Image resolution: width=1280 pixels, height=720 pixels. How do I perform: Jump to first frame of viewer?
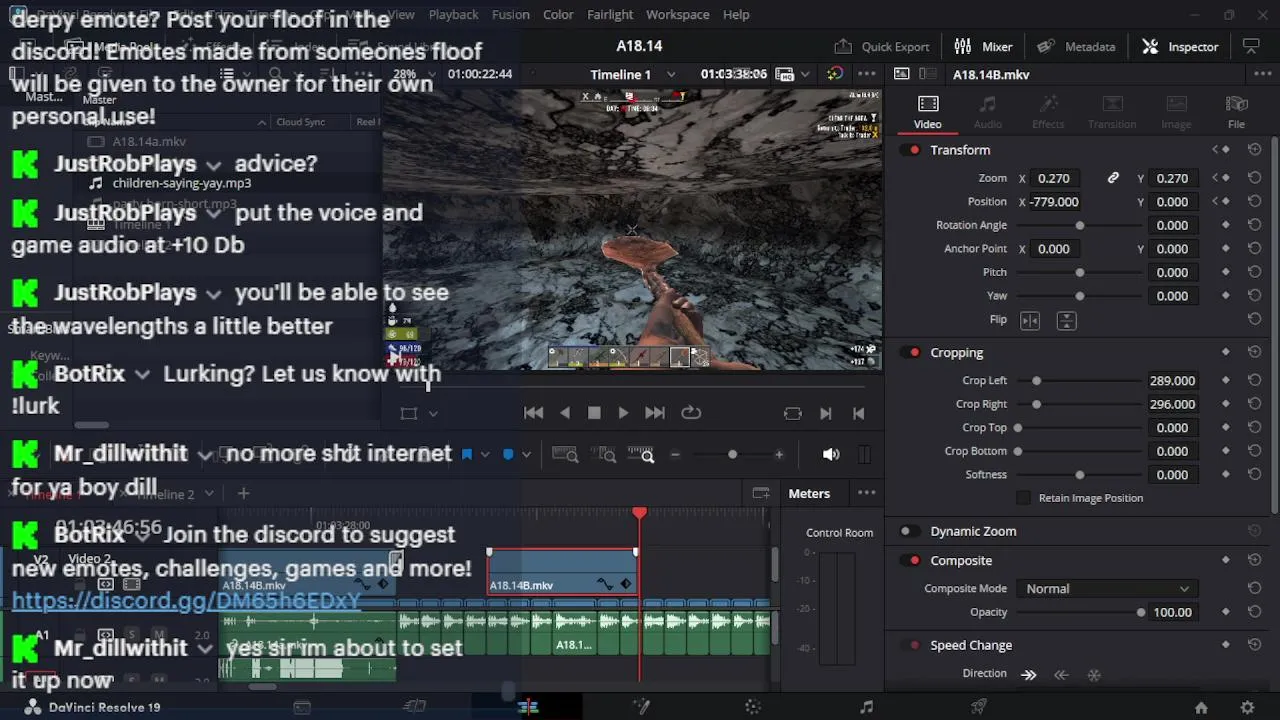pos(533,413)
